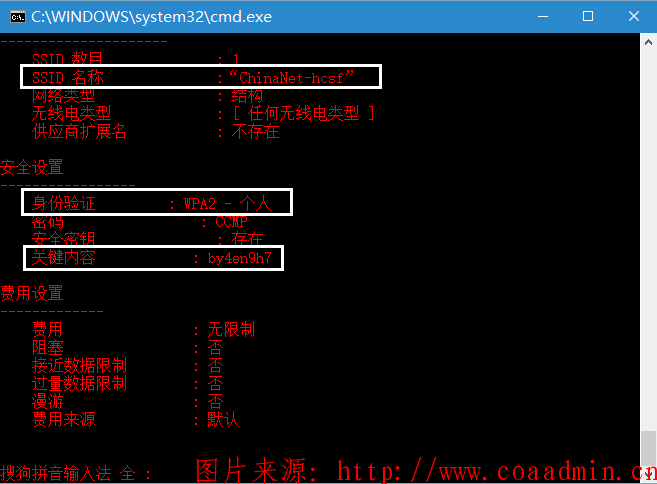This screenshot has height=484, width=657.
Task: Click the cmd.exe icon in title bar
Action: pyautogui.click(x=18, y=17)
